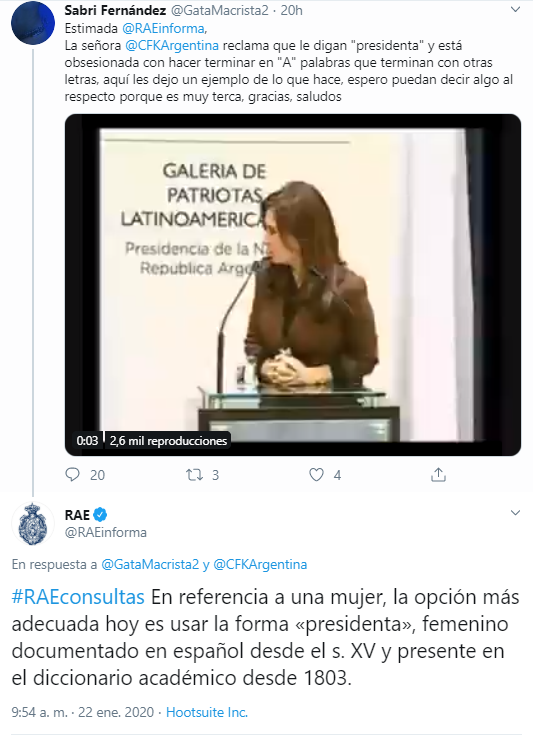The image size is (533, 736).
Task: Open @RAEinforma mention in Sabri's tweet
Action: pos(163,29)
